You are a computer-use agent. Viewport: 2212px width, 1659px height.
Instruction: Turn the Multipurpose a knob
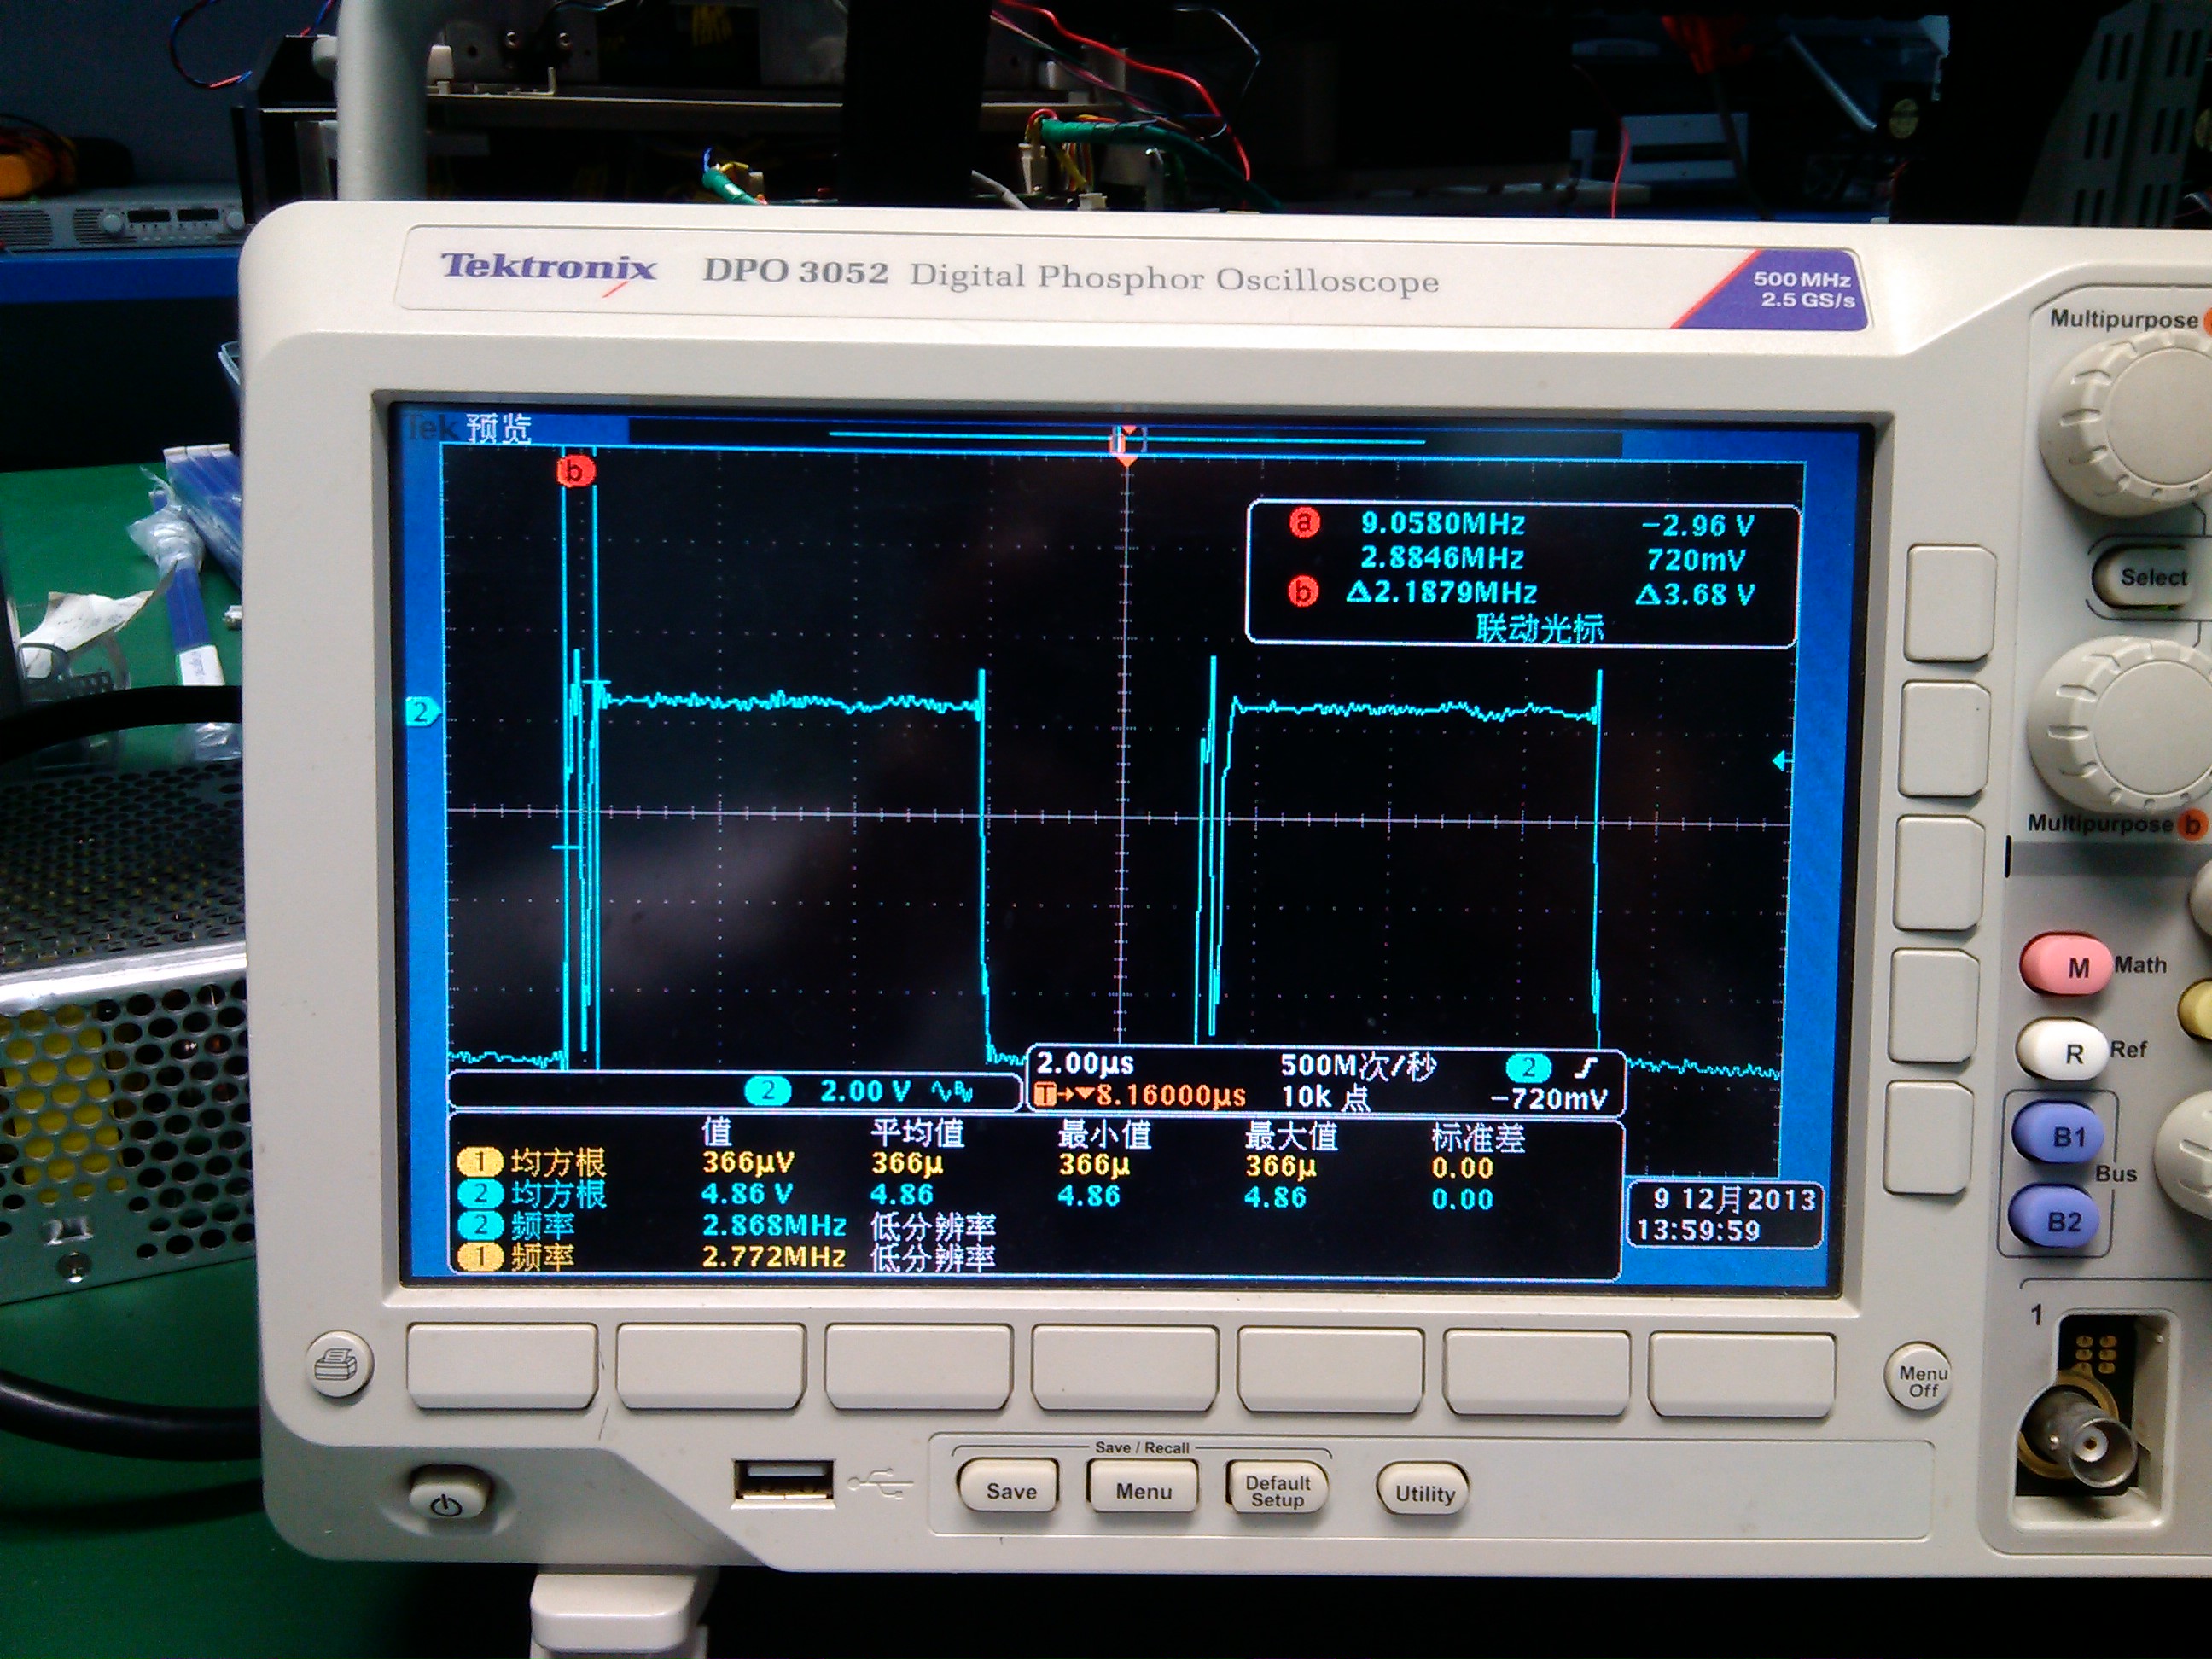(x=2135, y=425)
